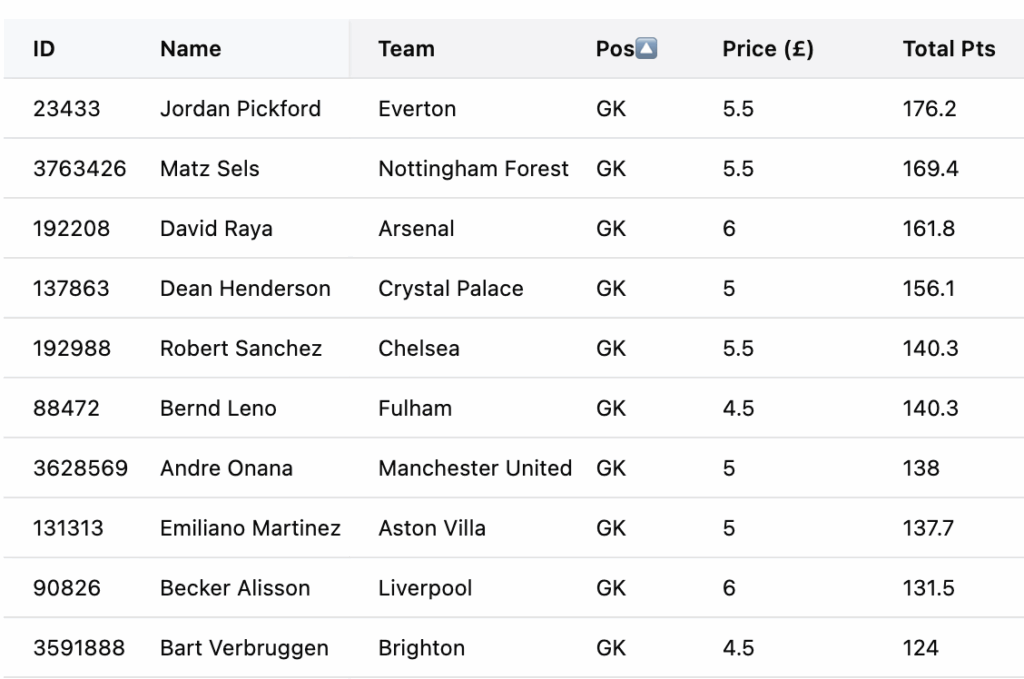Click the Team column header
The image size is (1024, 679).
[406, 49]
